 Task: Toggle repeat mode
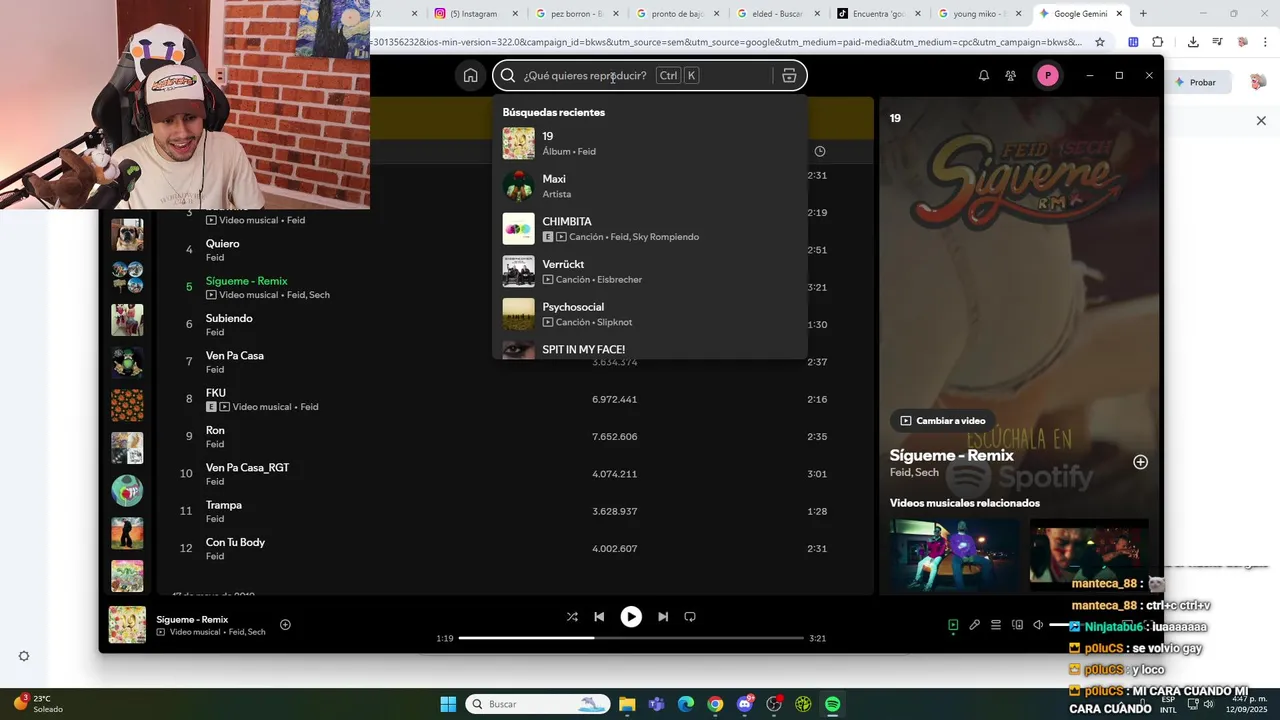pos(690,617)
